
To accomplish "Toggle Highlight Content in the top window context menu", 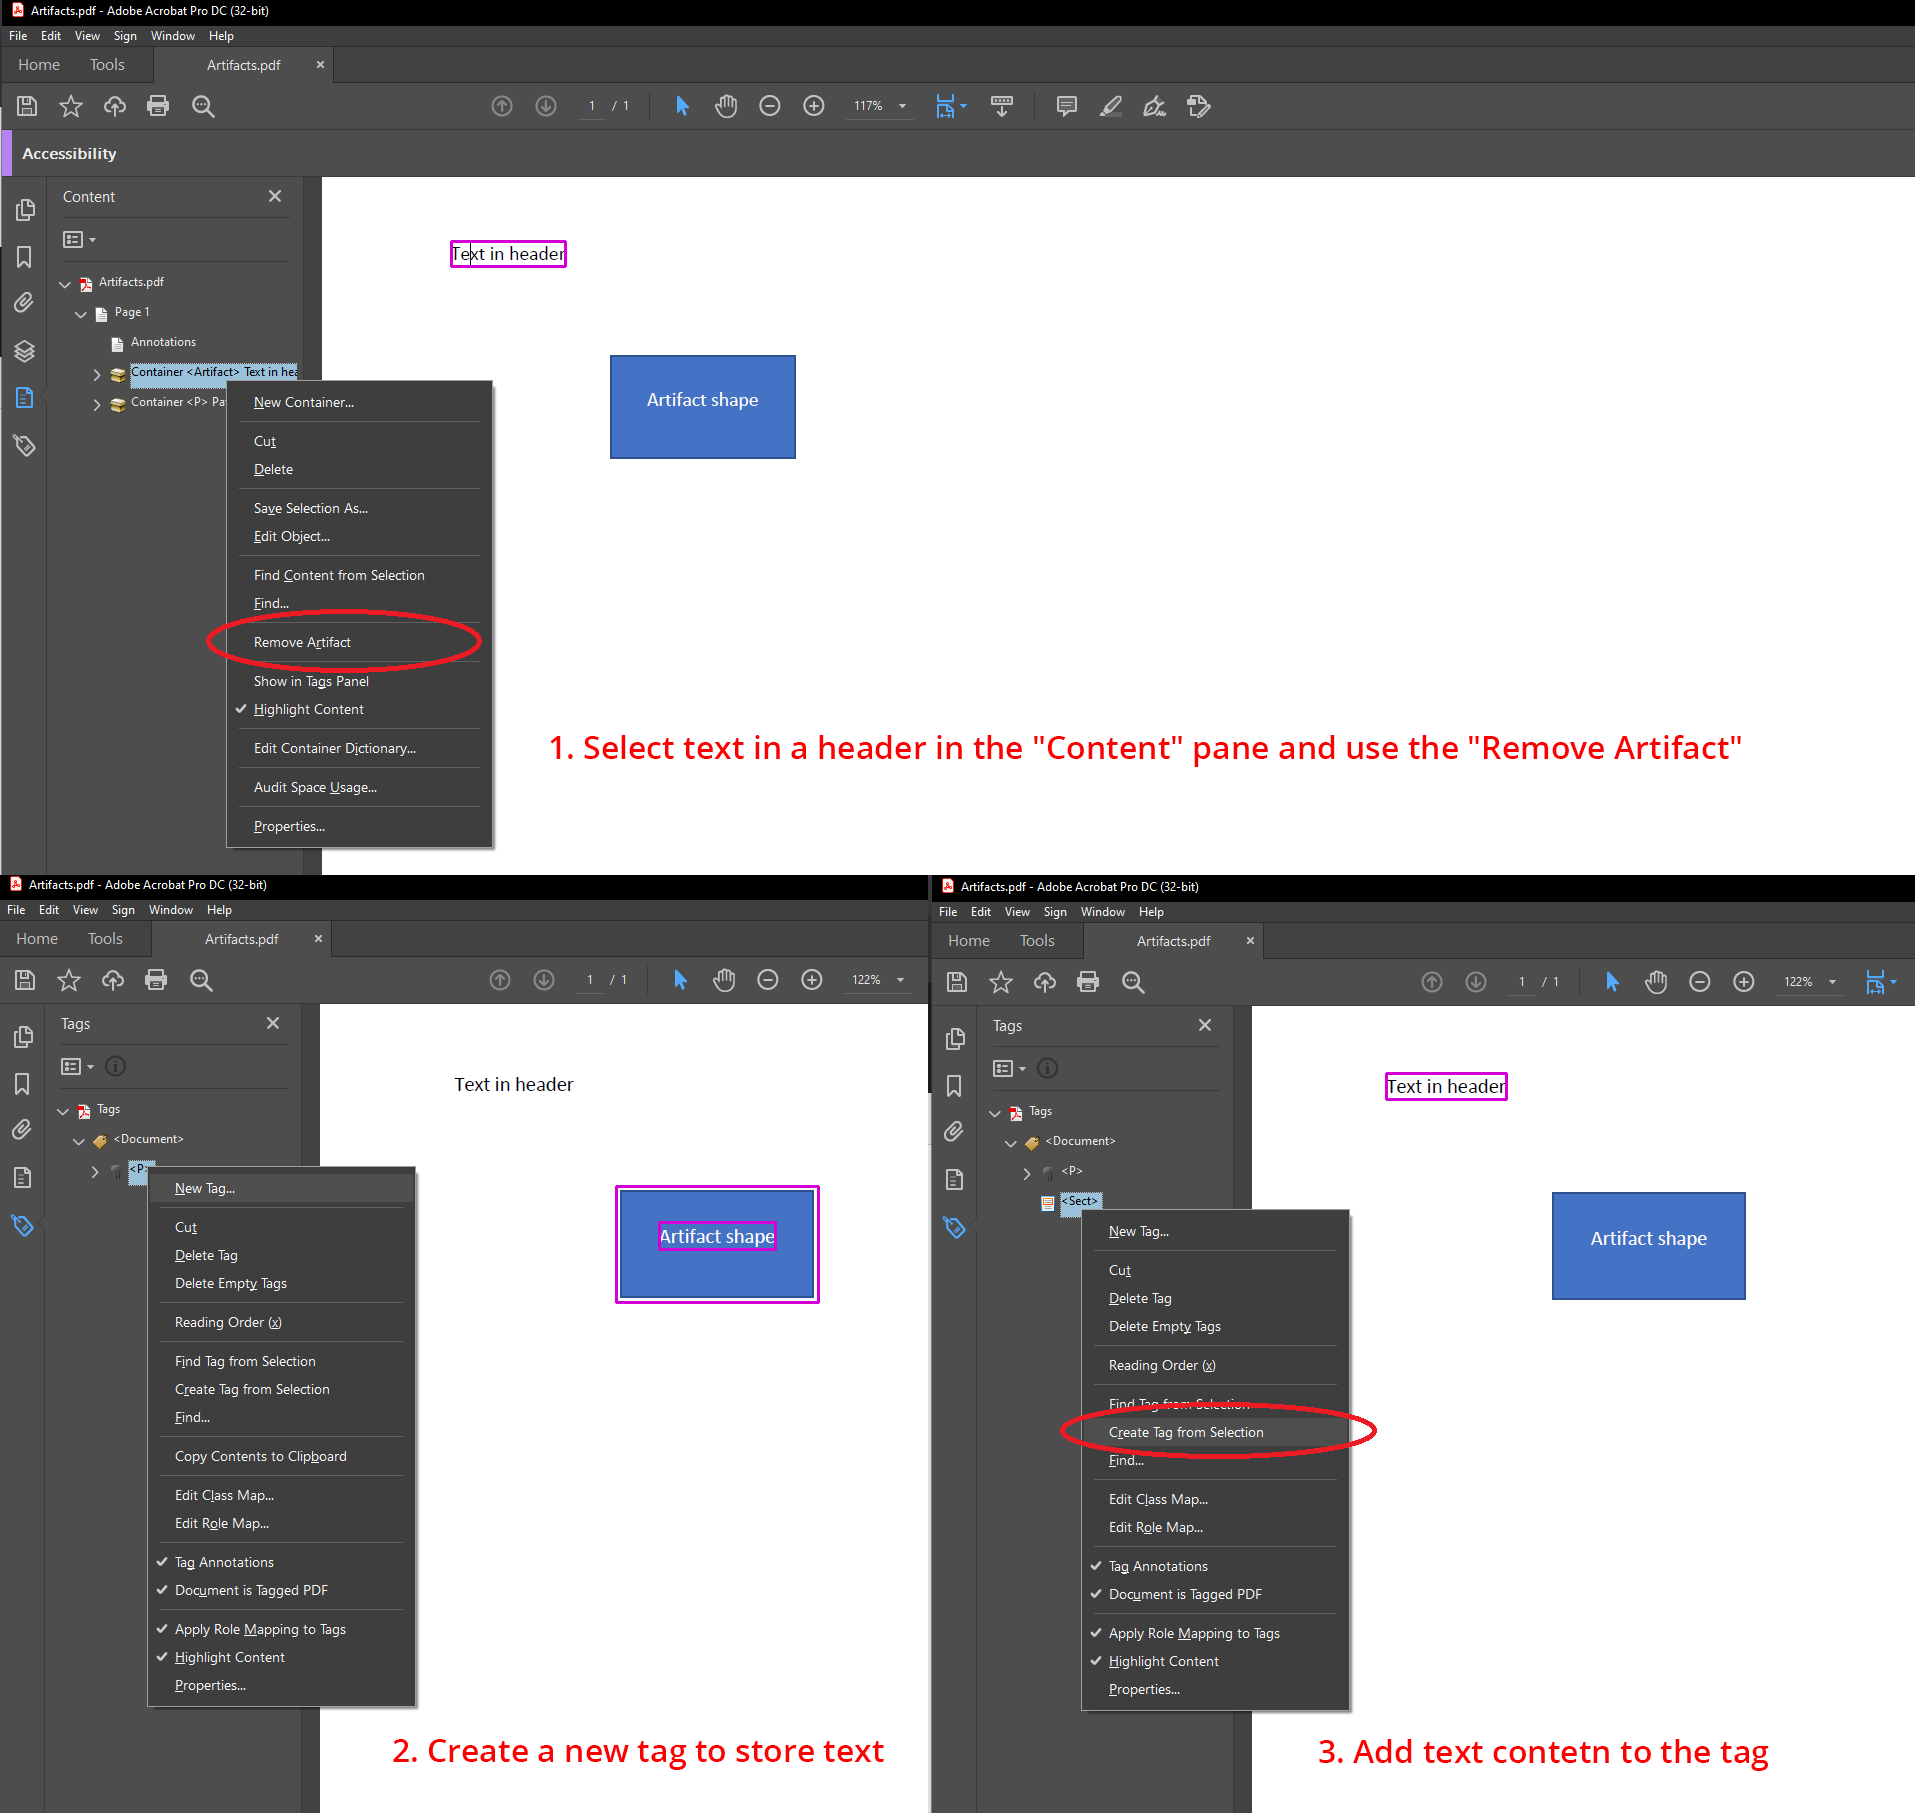I will (308, 709).
